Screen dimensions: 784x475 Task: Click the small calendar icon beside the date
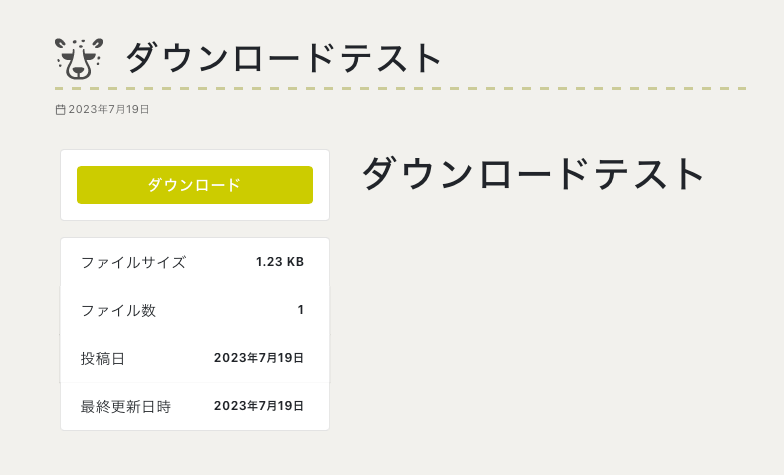(x=60, y=109)
